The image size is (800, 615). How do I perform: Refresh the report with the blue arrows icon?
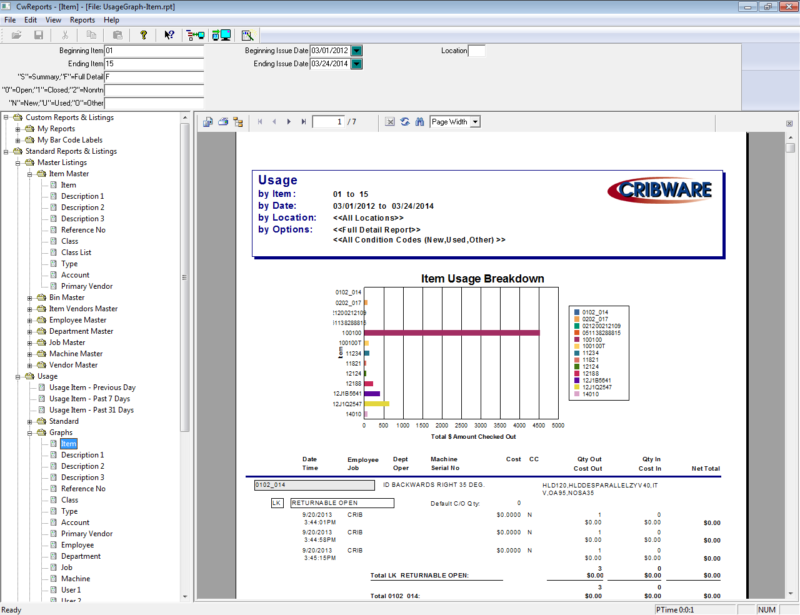click(x=404, y=122)
